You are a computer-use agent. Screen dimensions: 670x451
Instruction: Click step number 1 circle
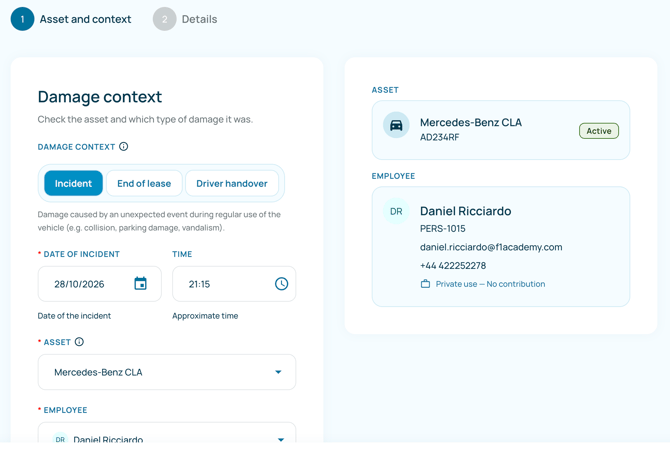(x=22, y=19)
